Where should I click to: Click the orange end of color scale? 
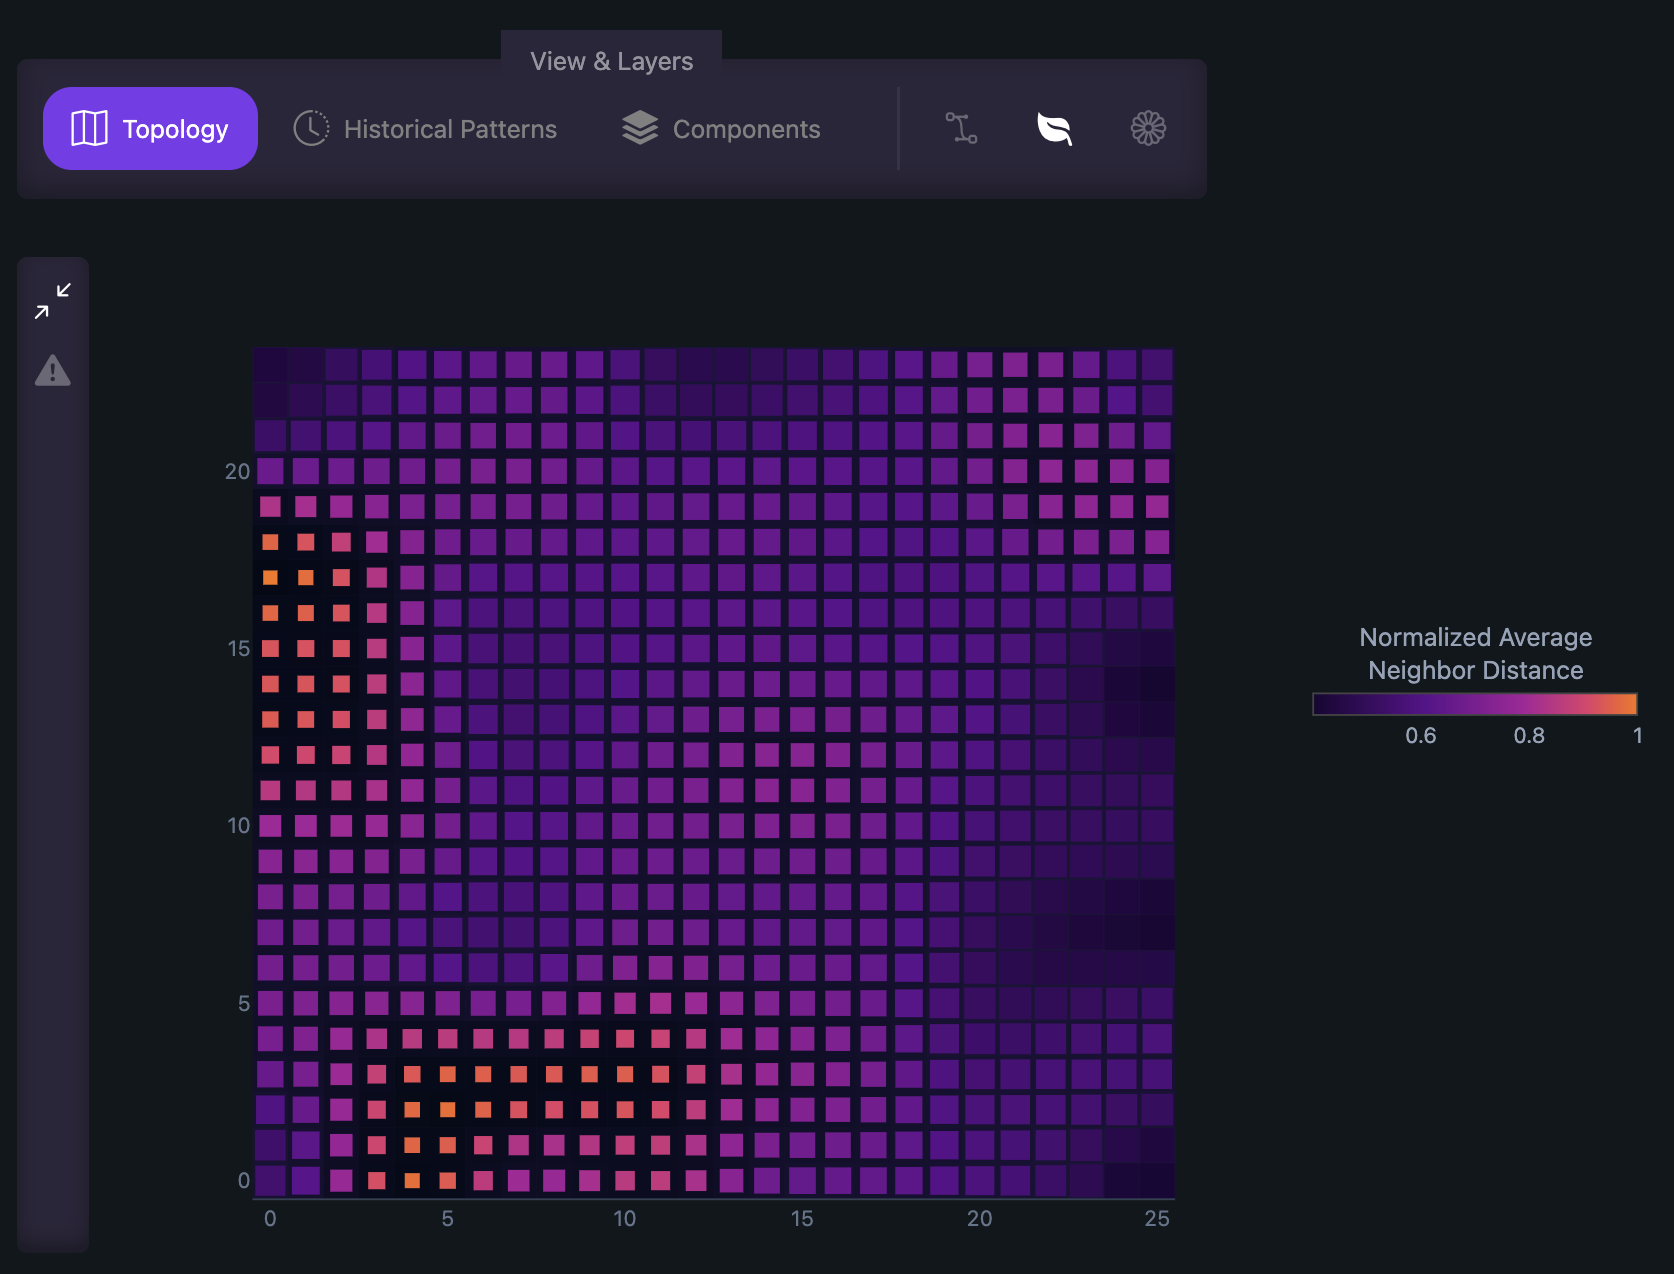click(x=1629, y=704)
